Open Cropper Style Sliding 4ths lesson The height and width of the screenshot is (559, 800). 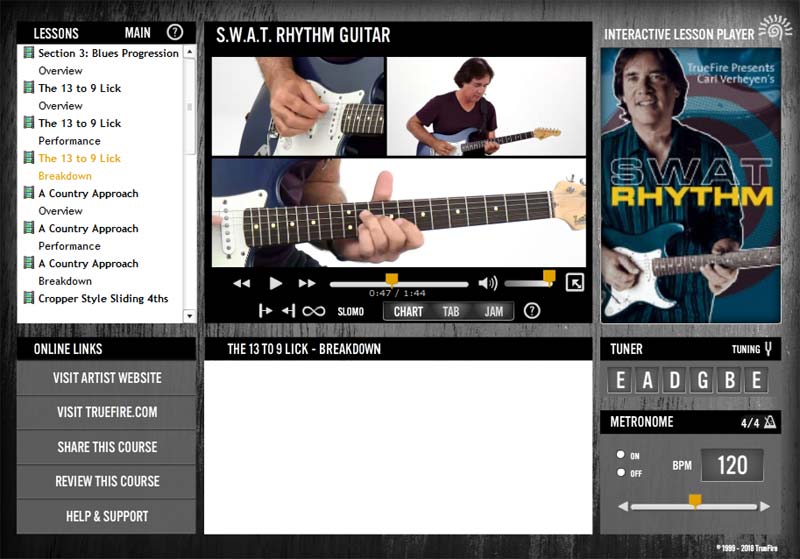click(97, 298)
